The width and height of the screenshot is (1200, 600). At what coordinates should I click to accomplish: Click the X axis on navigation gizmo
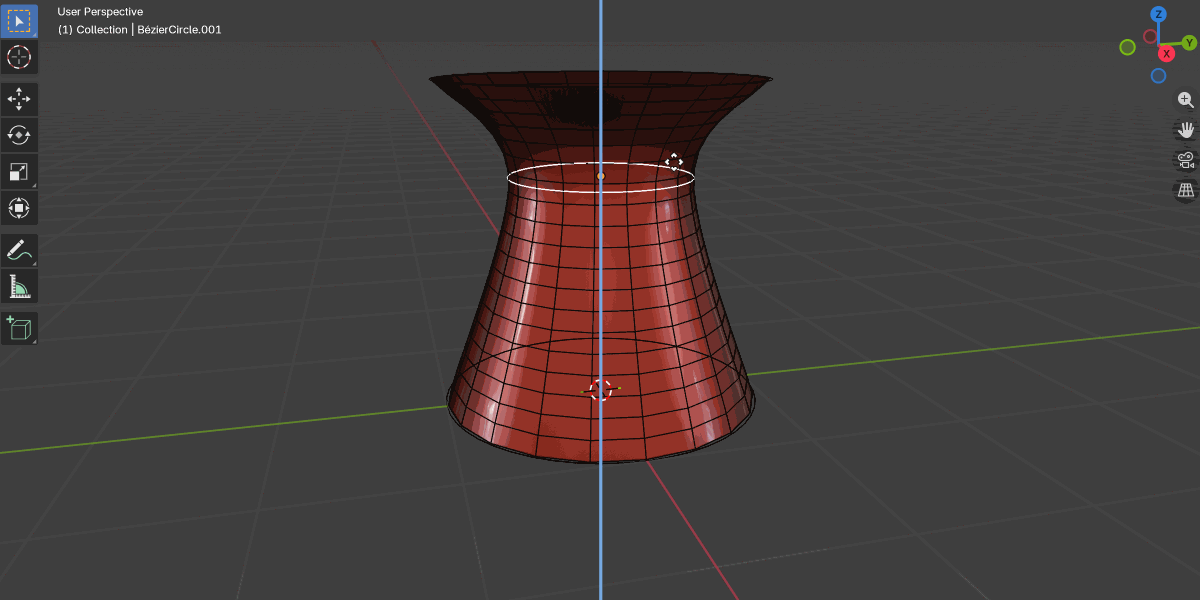[x=1166, y=54]
